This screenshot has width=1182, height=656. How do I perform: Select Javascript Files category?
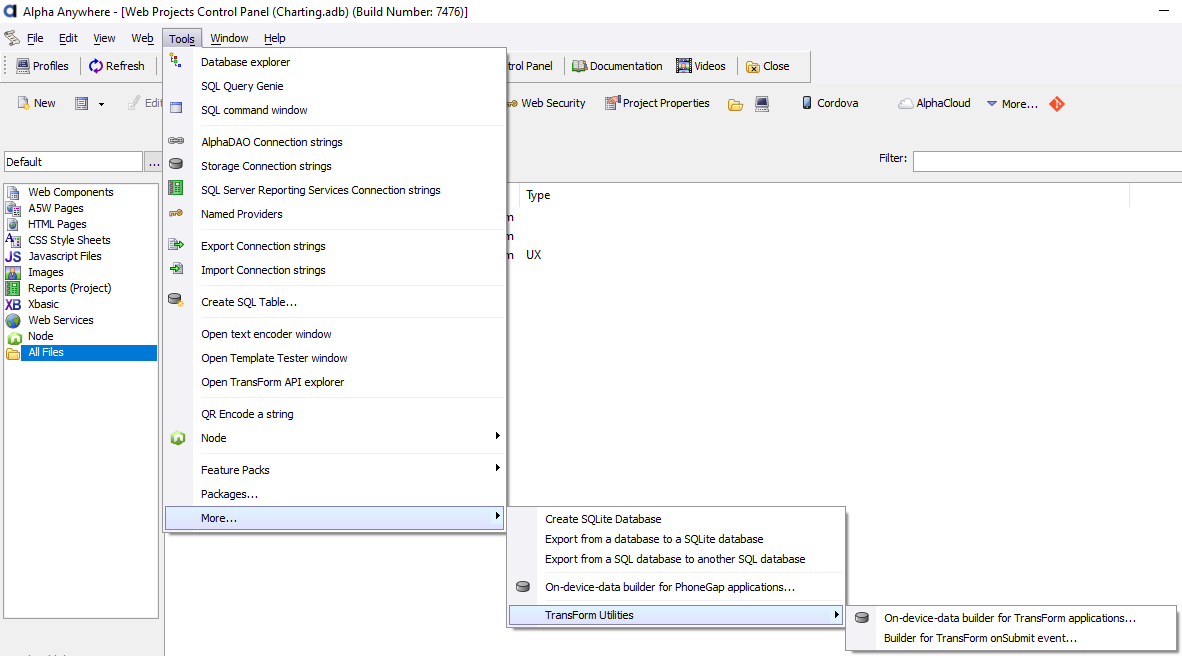tap(65, 256)
